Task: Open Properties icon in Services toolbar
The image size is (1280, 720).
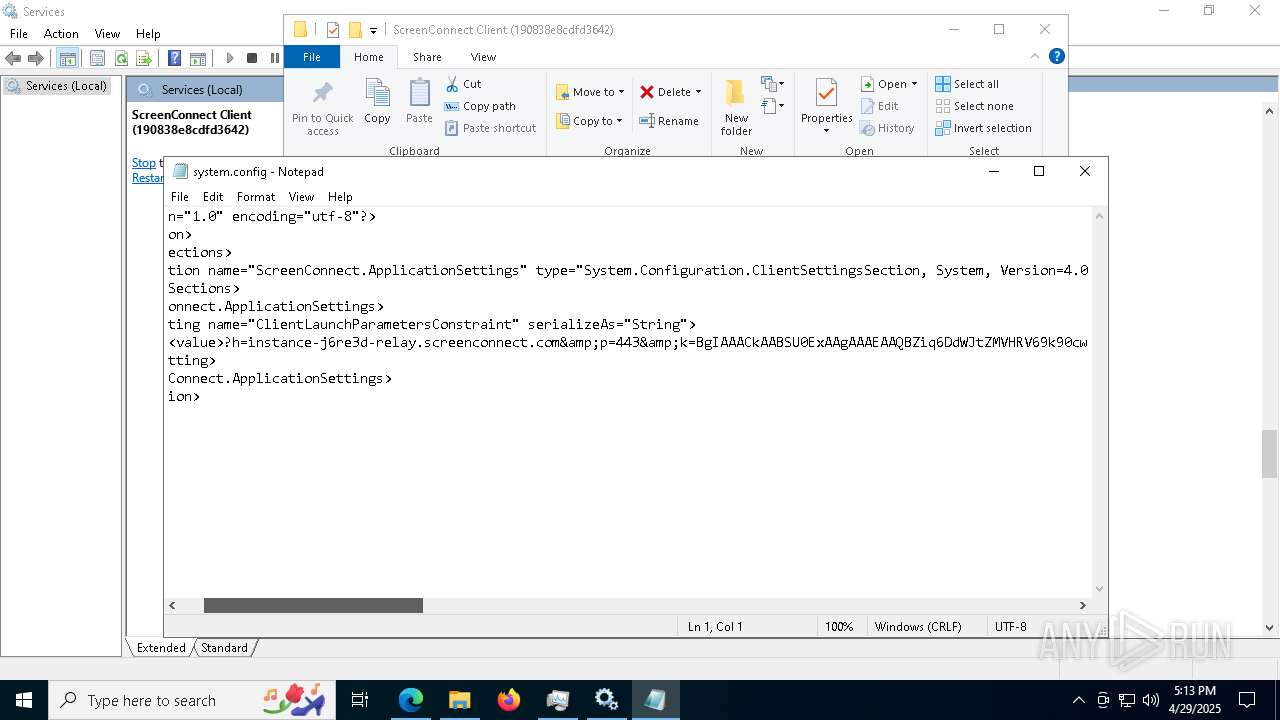Action: (x=97, y=59)
